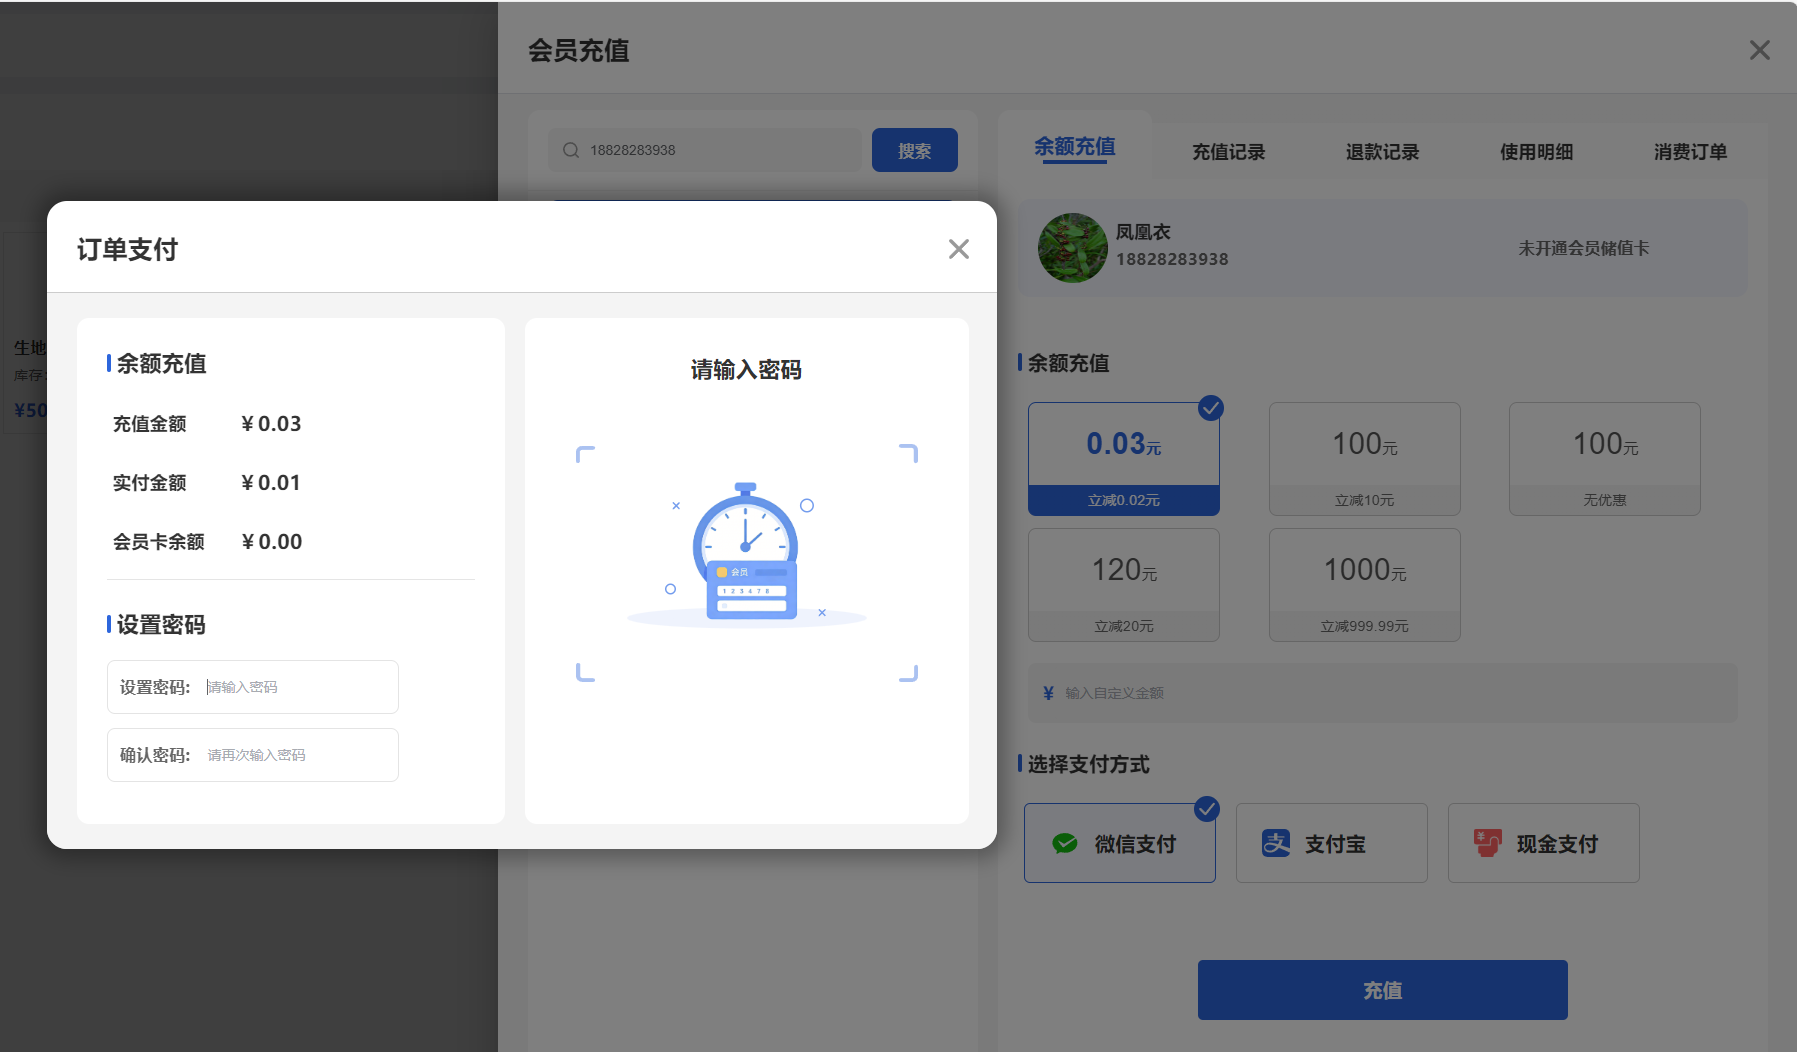Select the 余额充值 tab

pyautogui.click(x=1074, y=146)
